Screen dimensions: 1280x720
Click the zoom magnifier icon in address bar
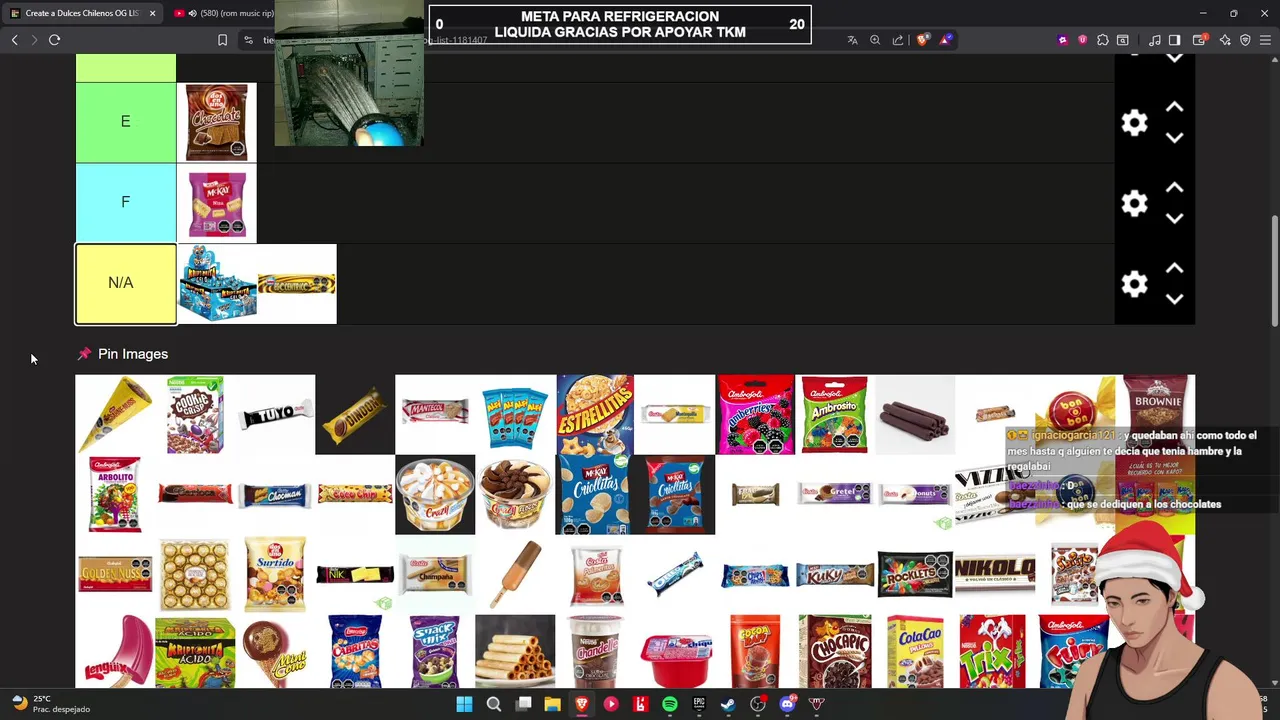click(875, 40)
